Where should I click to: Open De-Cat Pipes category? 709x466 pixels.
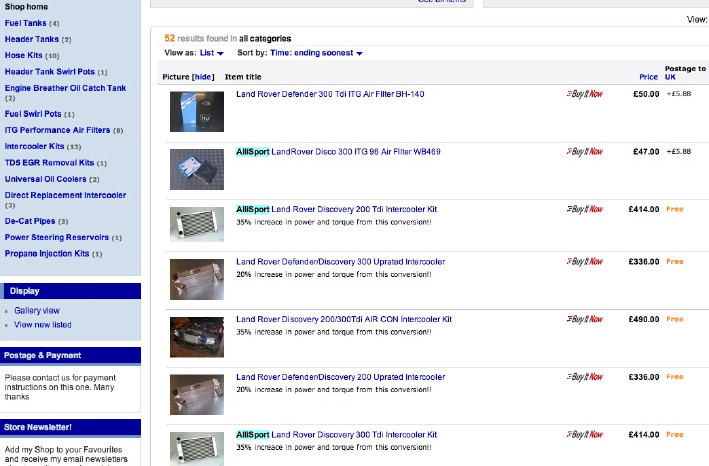click(x=30, y=221)
